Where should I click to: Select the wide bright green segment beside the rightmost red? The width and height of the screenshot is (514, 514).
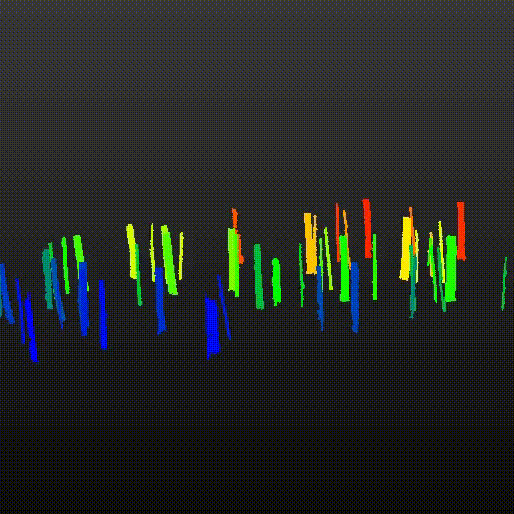(x=450, y=269)
